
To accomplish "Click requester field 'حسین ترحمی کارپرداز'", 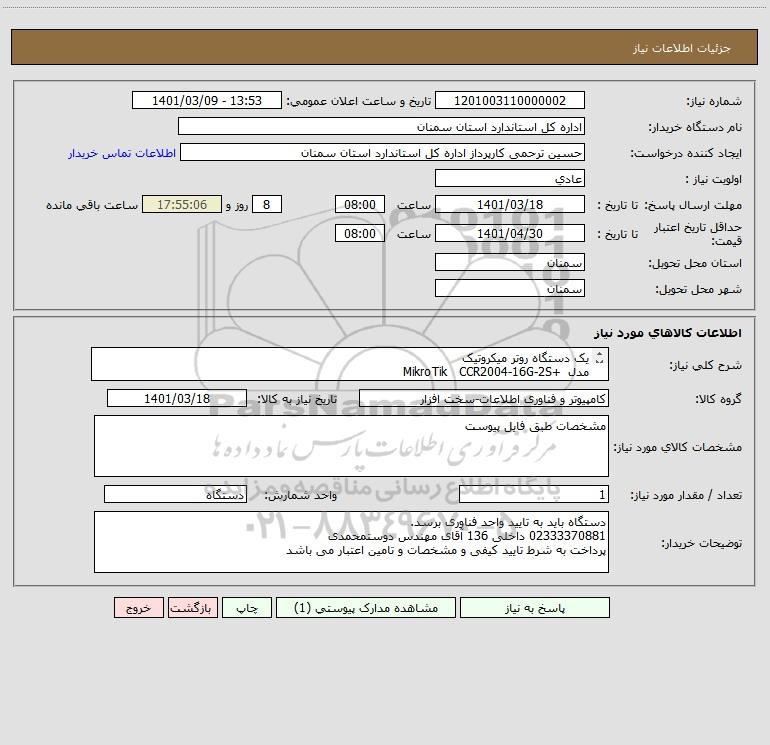I will click(382, 152).
